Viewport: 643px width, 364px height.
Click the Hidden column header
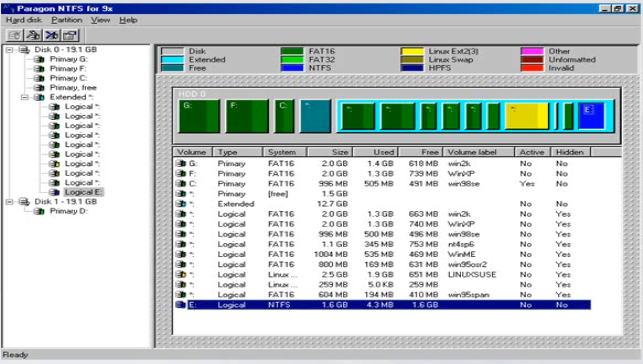(x=570, y=152)
